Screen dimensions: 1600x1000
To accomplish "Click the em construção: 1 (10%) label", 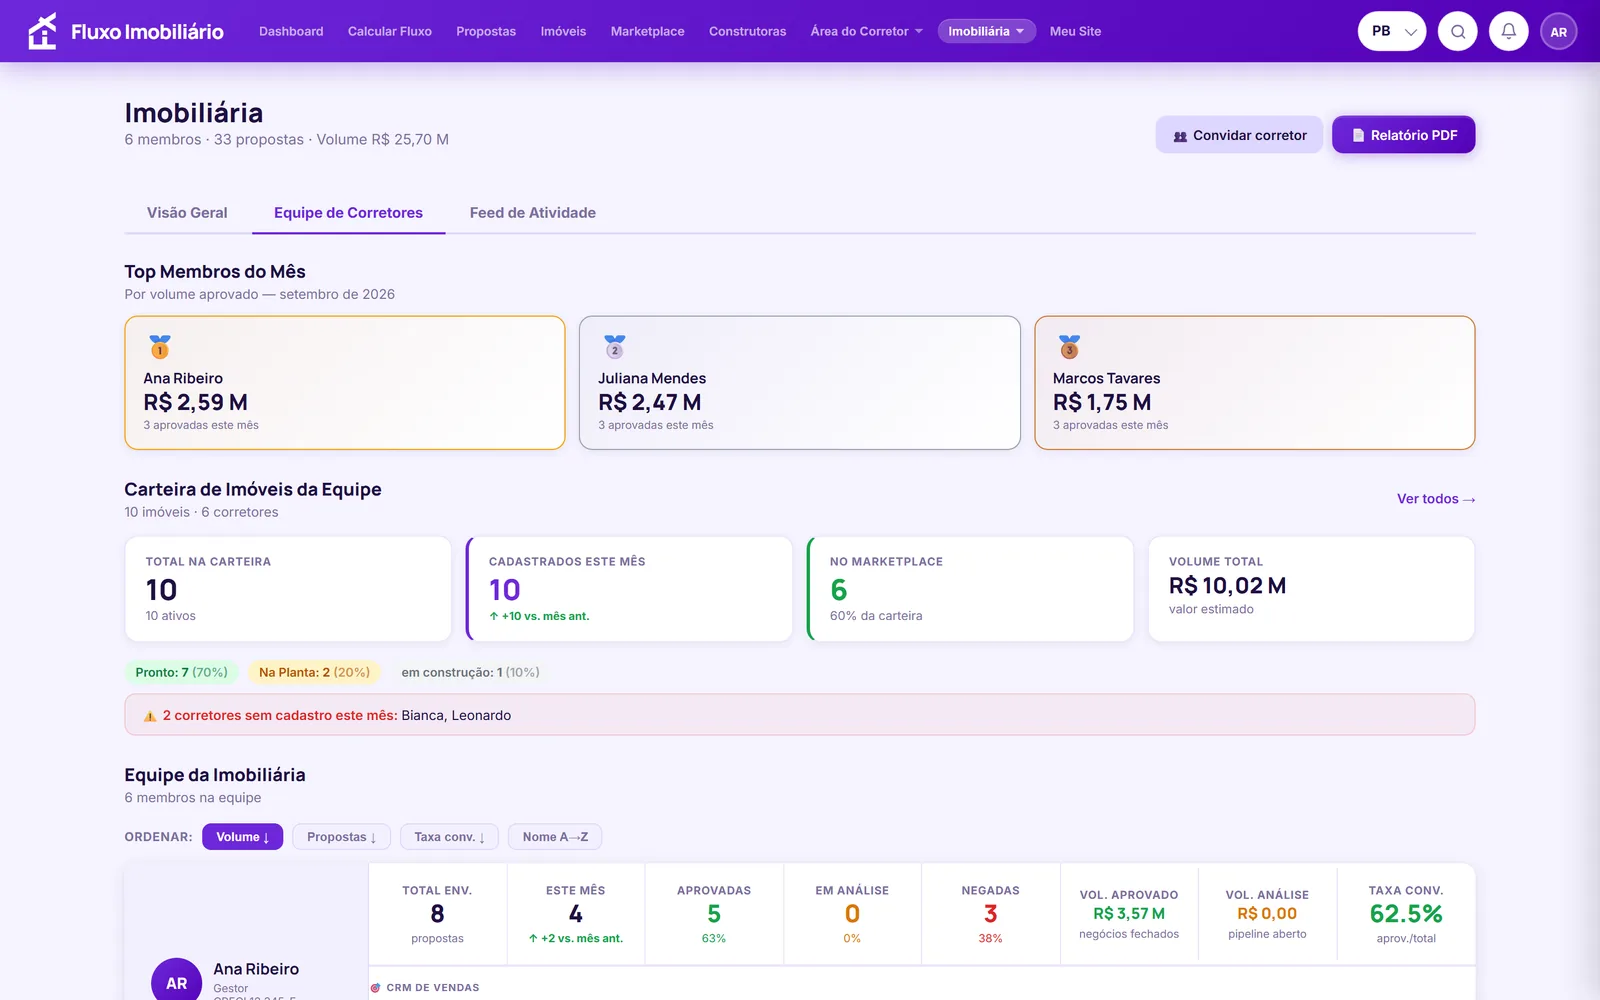I will pyautogui.click(x=470, y=672).
